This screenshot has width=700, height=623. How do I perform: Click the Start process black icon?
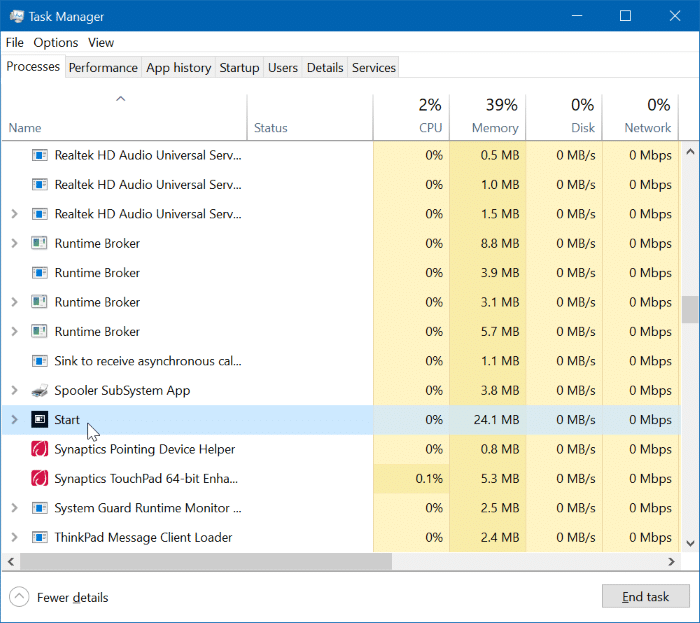[x=39, y=420]
